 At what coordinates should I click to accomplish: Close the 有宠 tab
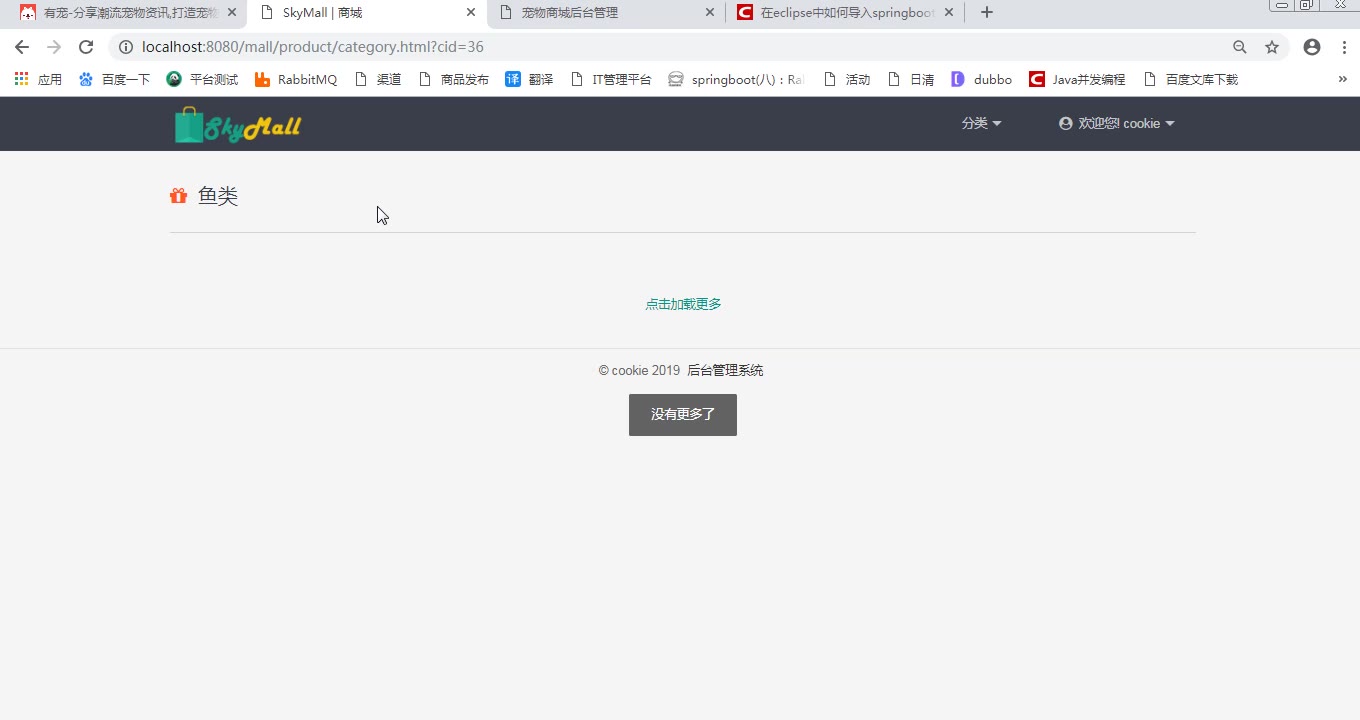click(232, 13)
